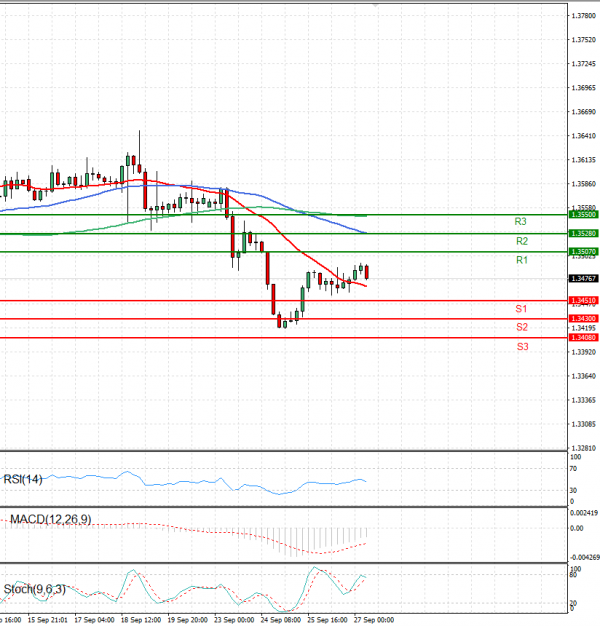Click the 1.37245 price axis value
The height and width of the screenshot is (626, 600).
click(x=583, y=64)
